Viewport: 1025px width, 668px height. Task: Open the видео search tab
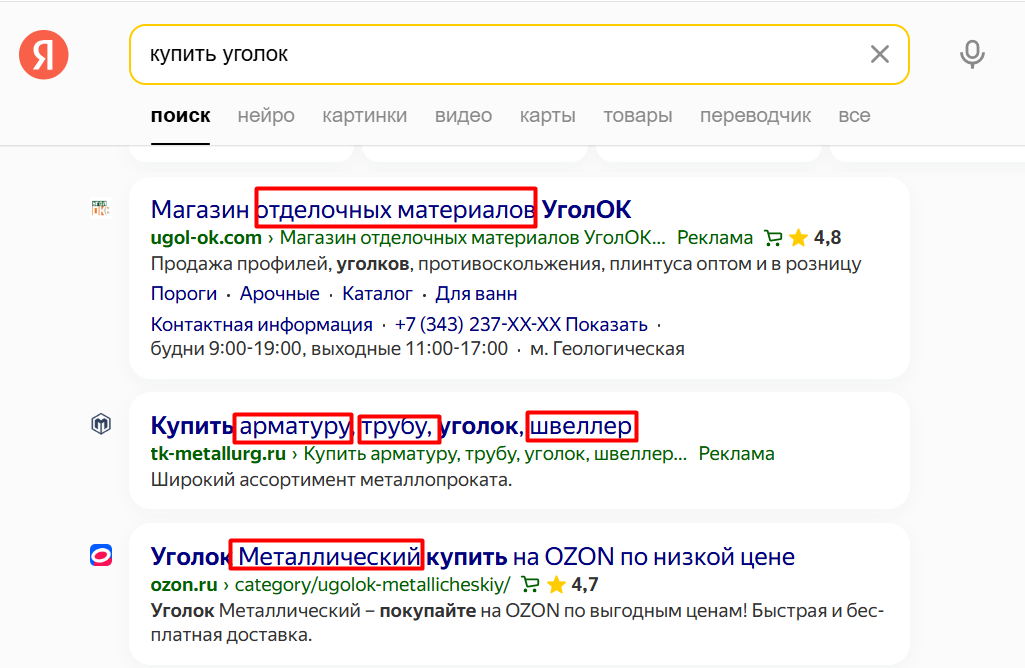pos(463,115)
